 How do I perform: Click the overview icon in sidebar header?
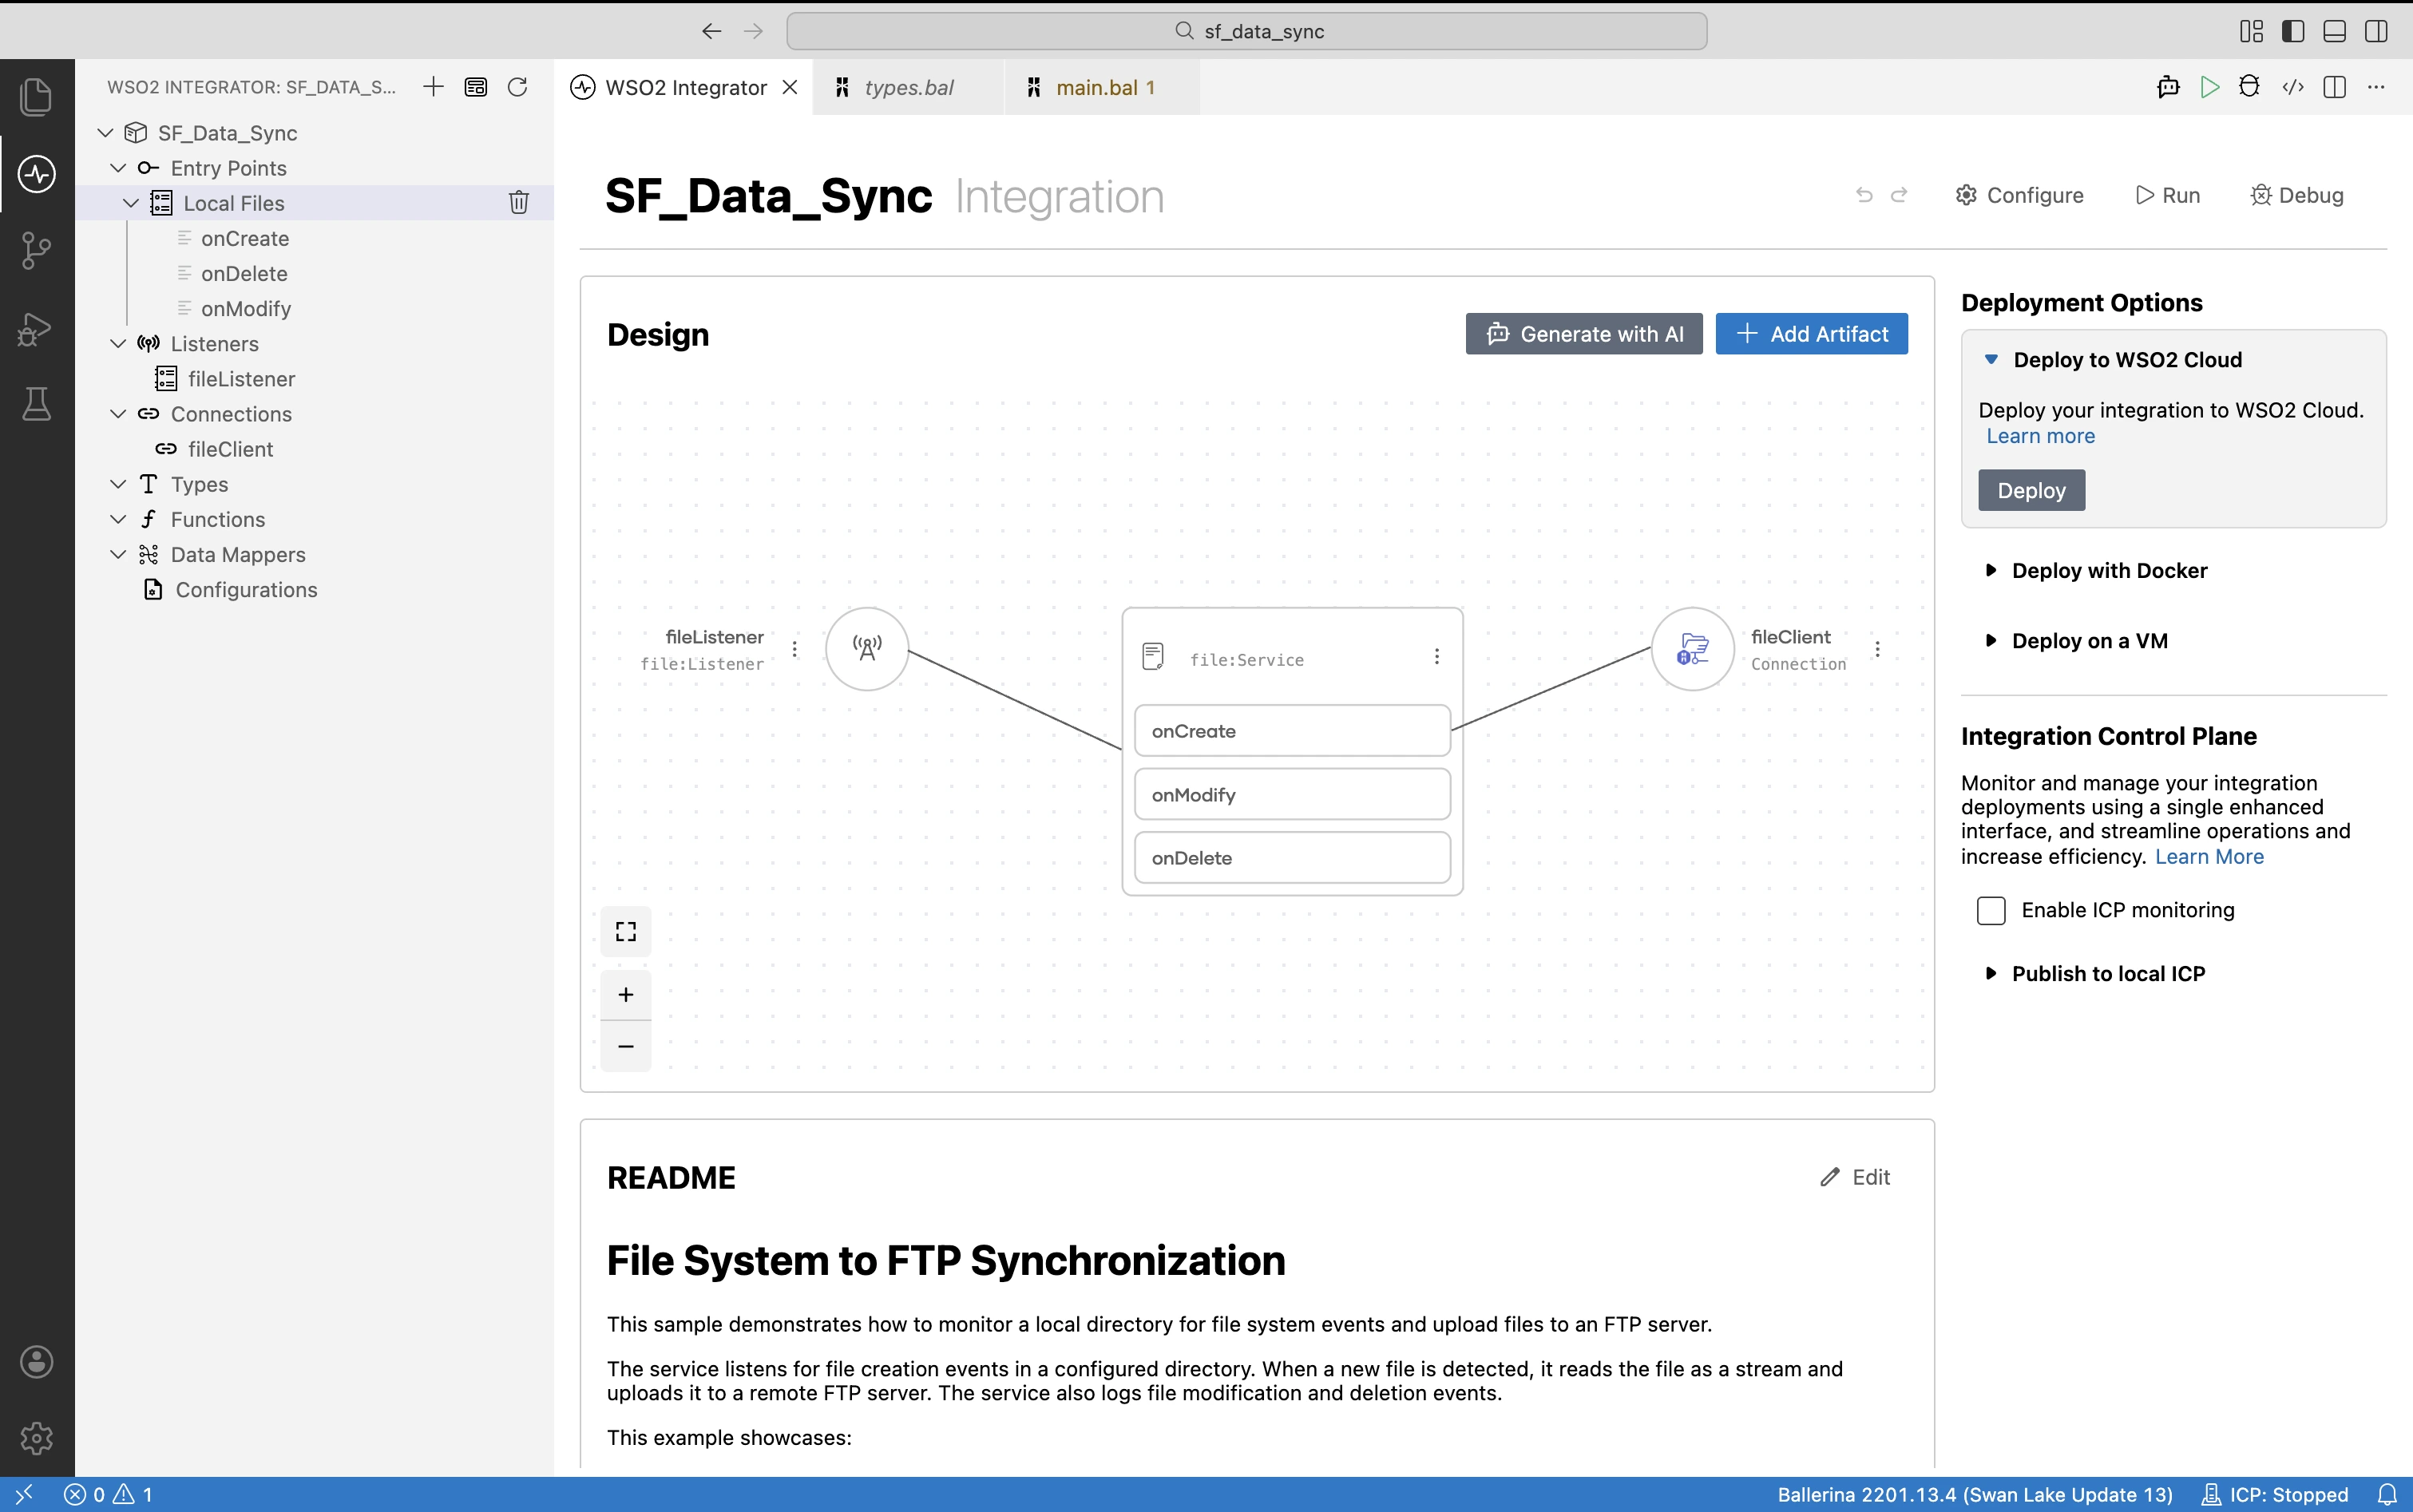476,87
